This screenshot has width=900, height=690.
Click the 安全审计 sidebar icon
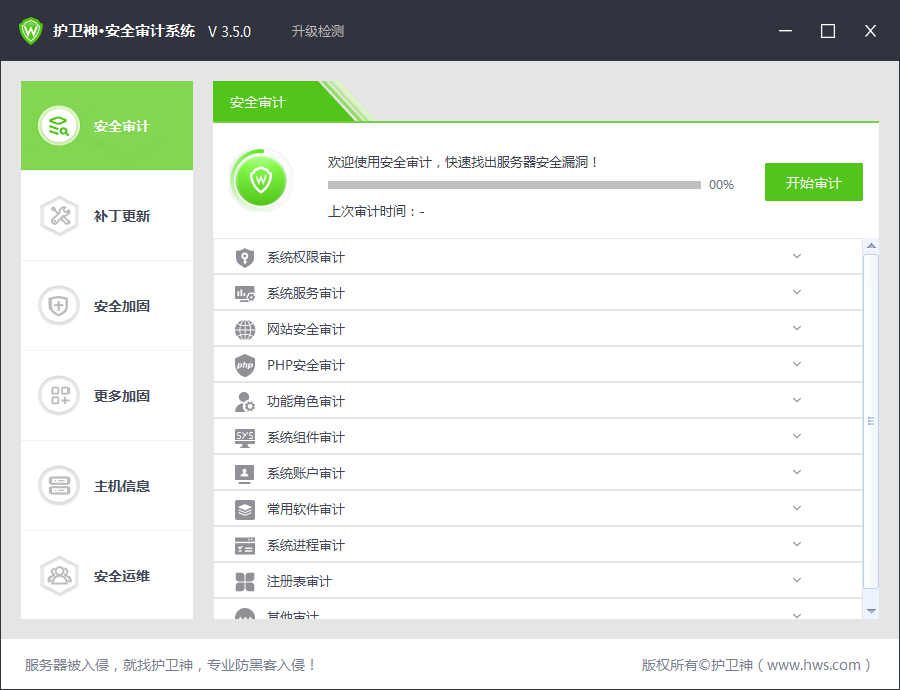(59, 126)
